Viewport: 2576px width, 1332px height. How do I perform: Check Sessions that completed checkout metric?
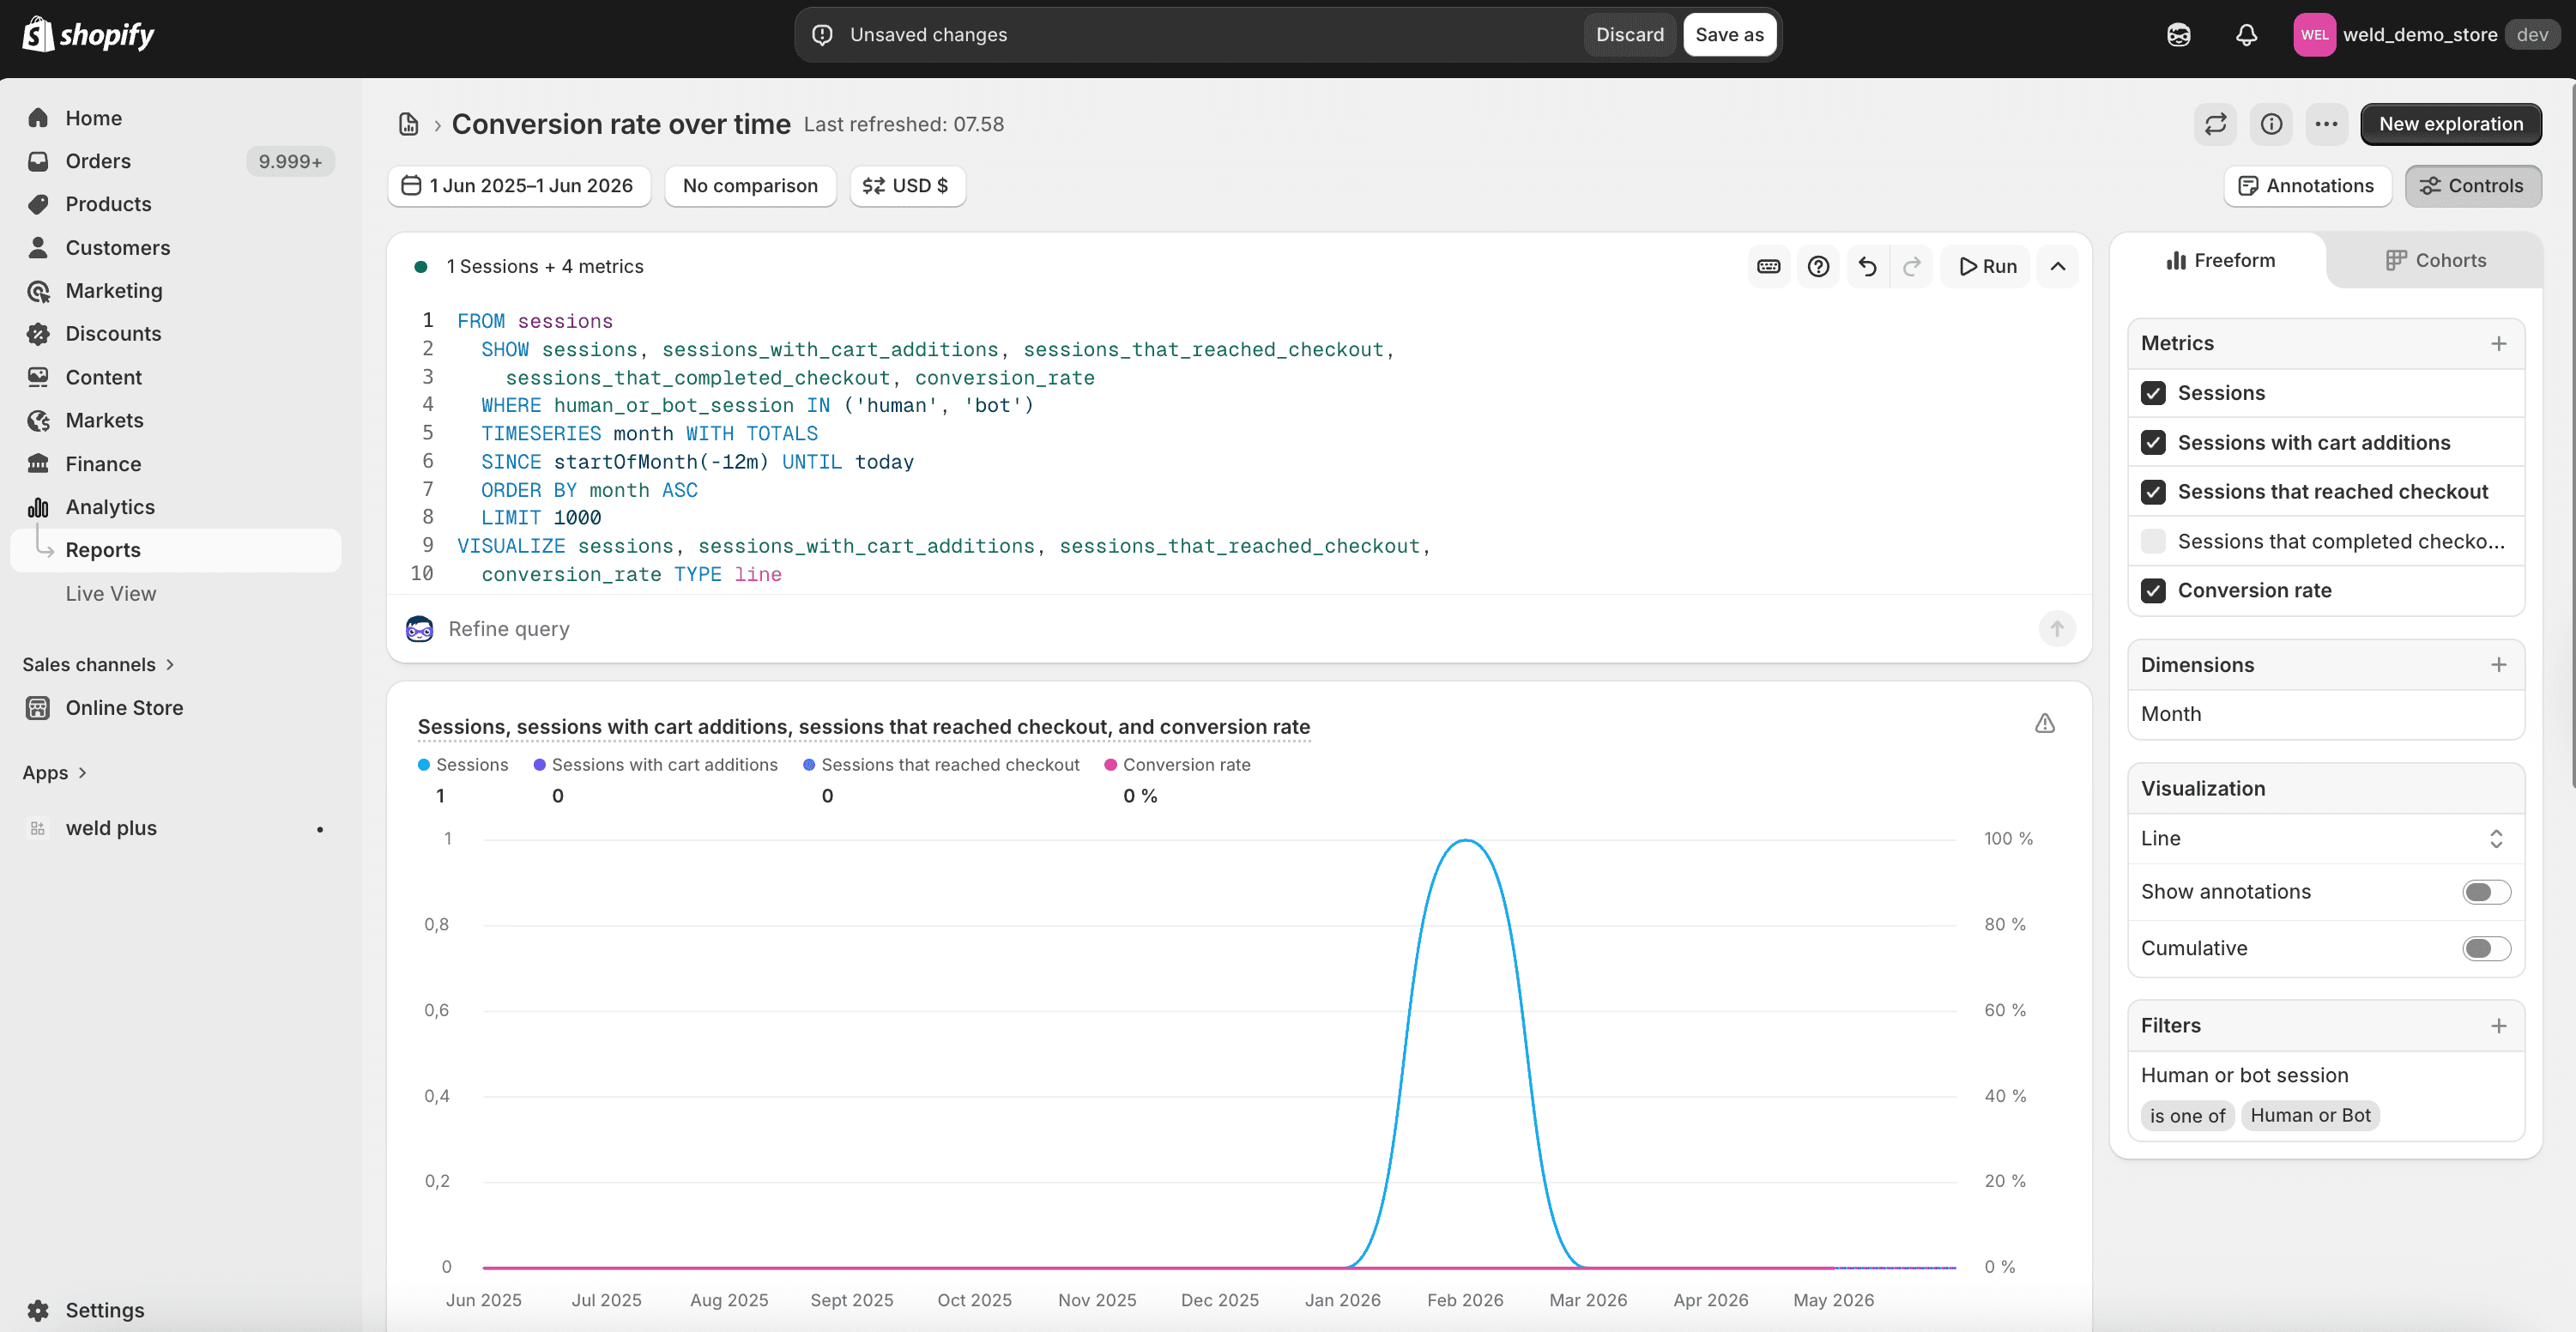[x=2153, y=541]
